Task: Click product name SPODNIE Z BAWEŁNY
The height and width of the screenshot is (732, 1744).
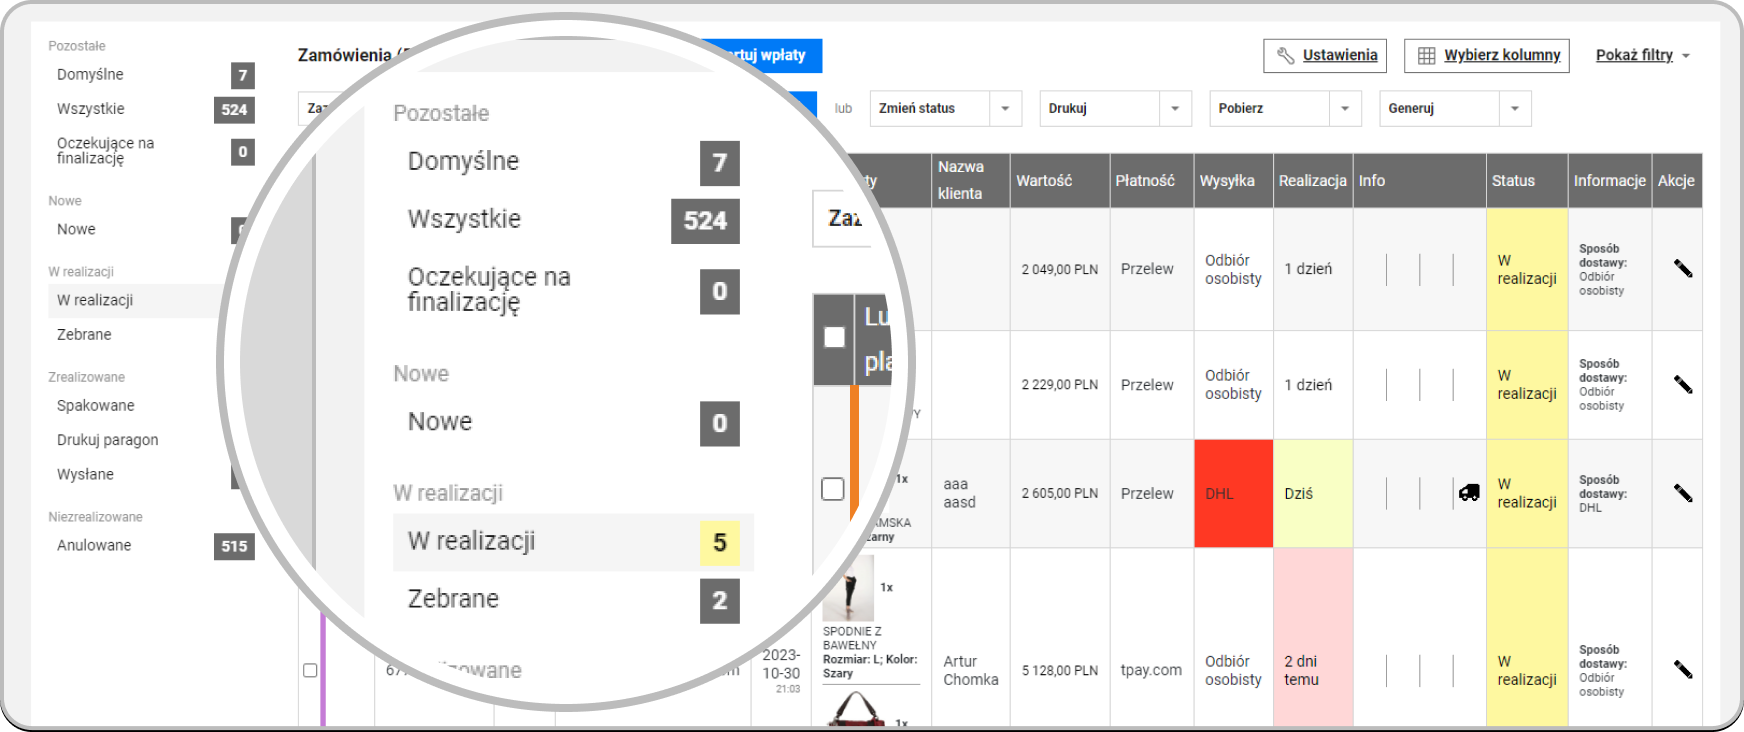Action: pyautogui.click(x=852, y=638)
